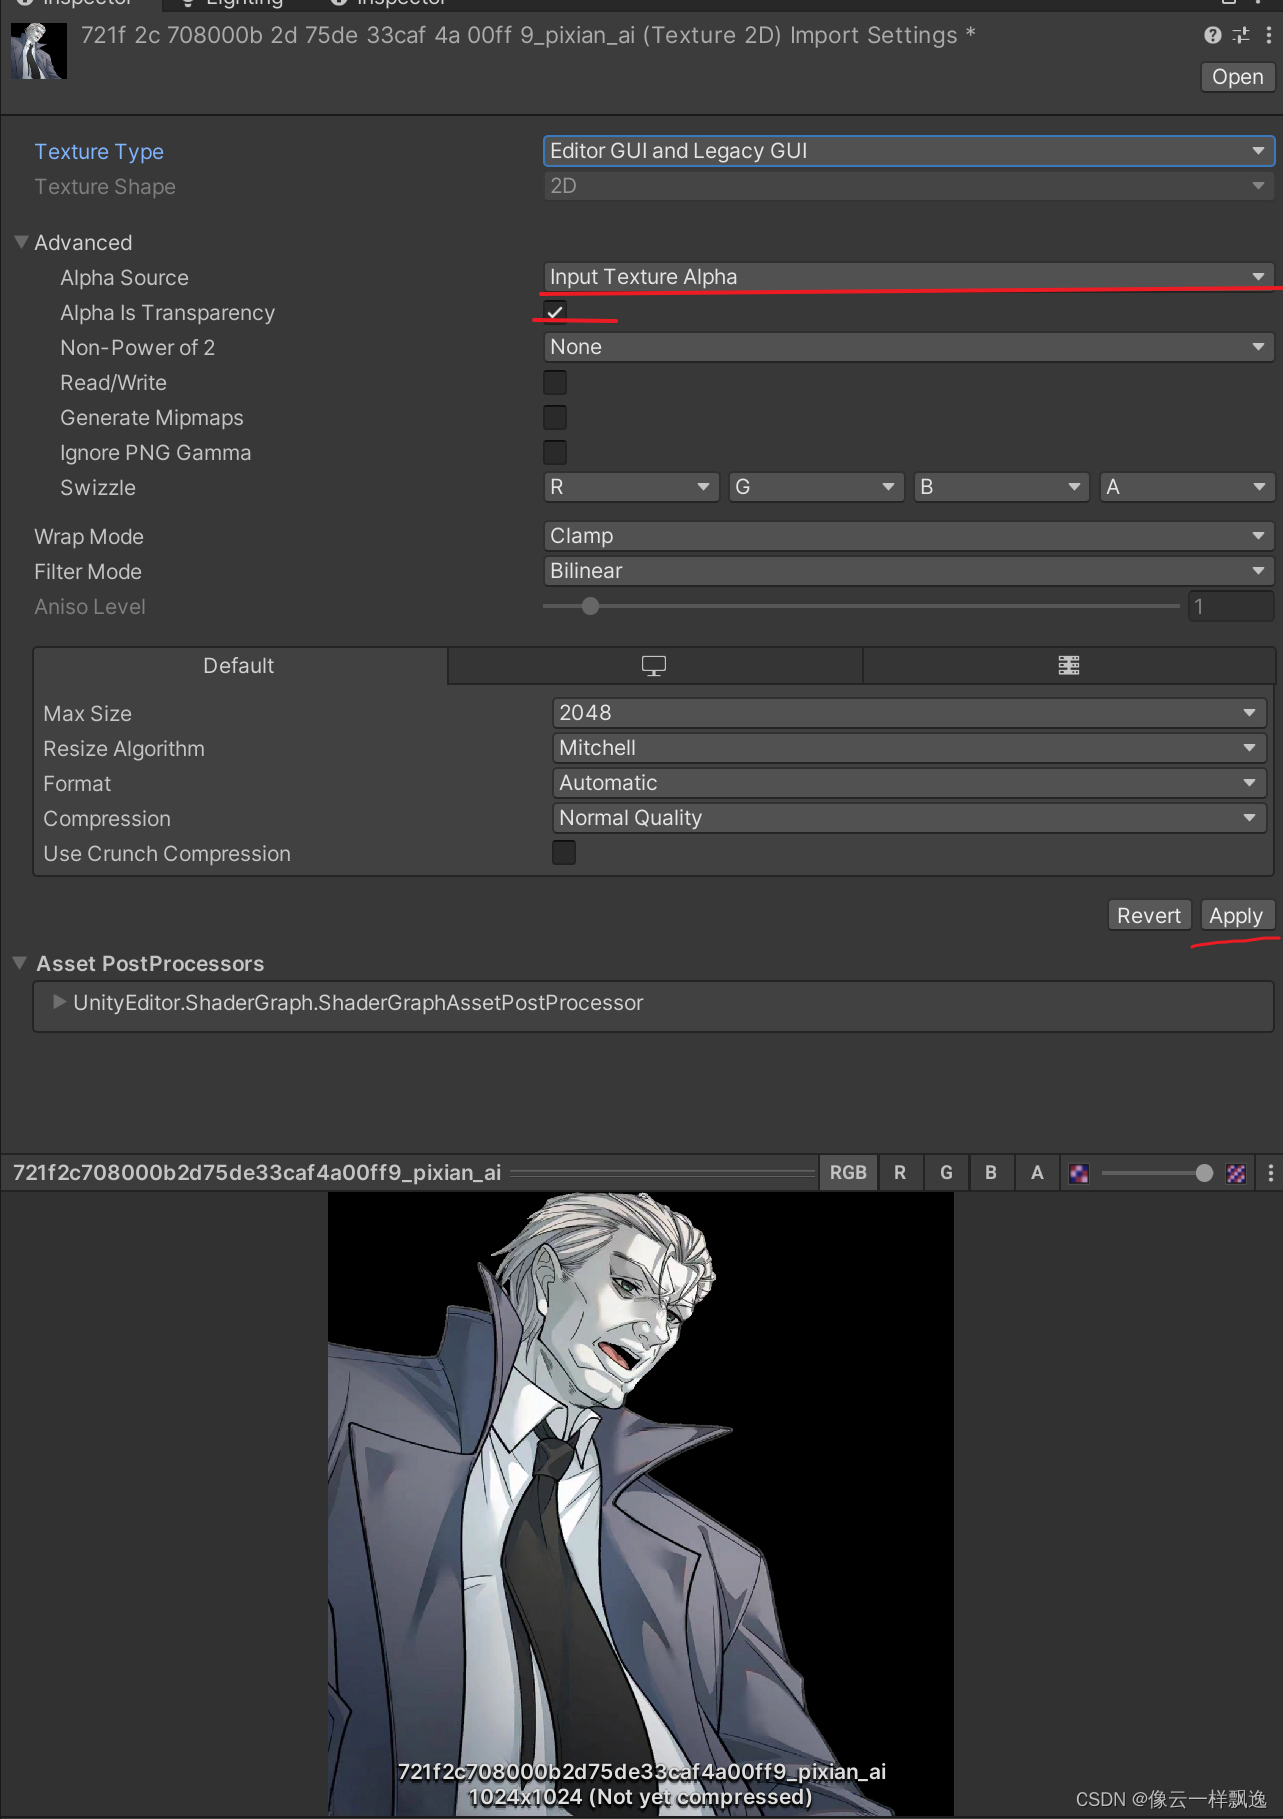Viewport: 1283px width, 1819px height.
Task: Open the Non-Power of 2 dropdown
Action: point(908,347)
